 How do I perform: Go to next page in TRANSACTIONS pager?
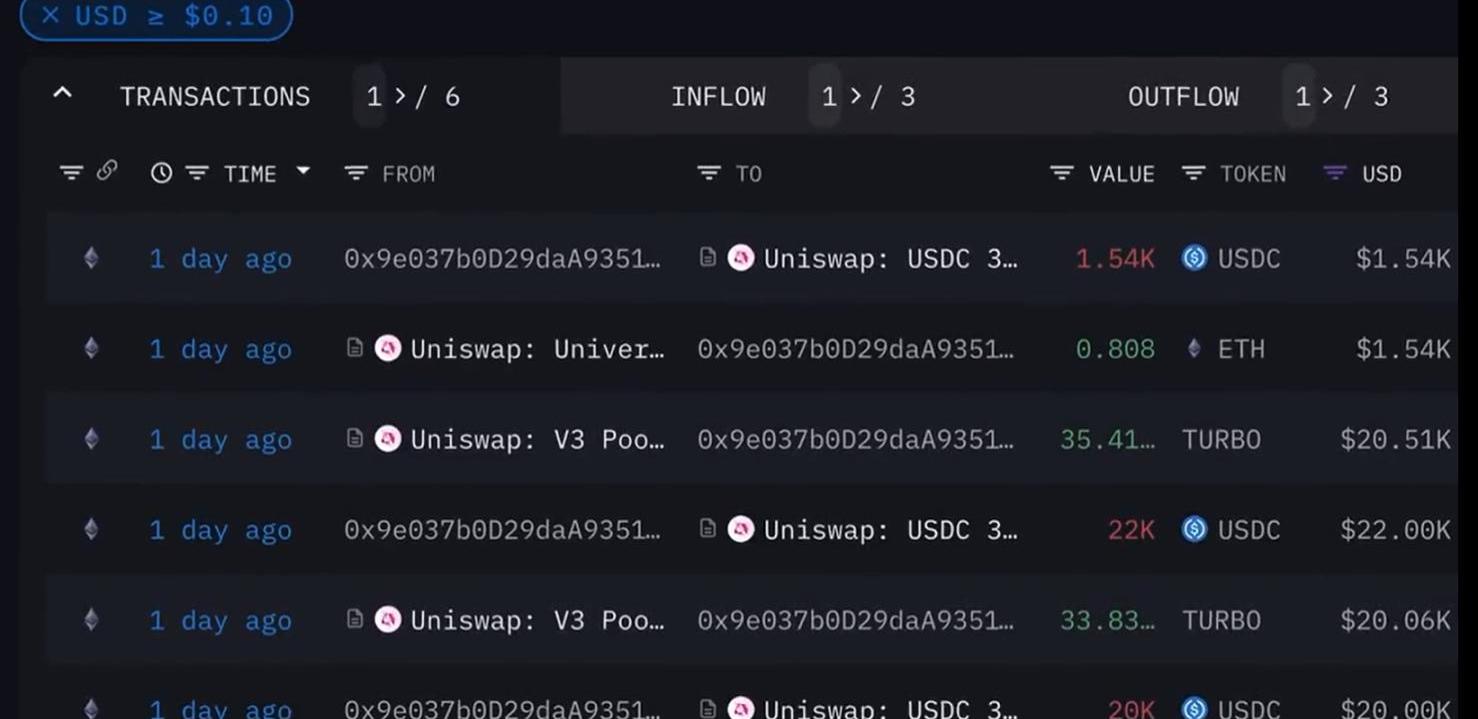click(400, 97)
